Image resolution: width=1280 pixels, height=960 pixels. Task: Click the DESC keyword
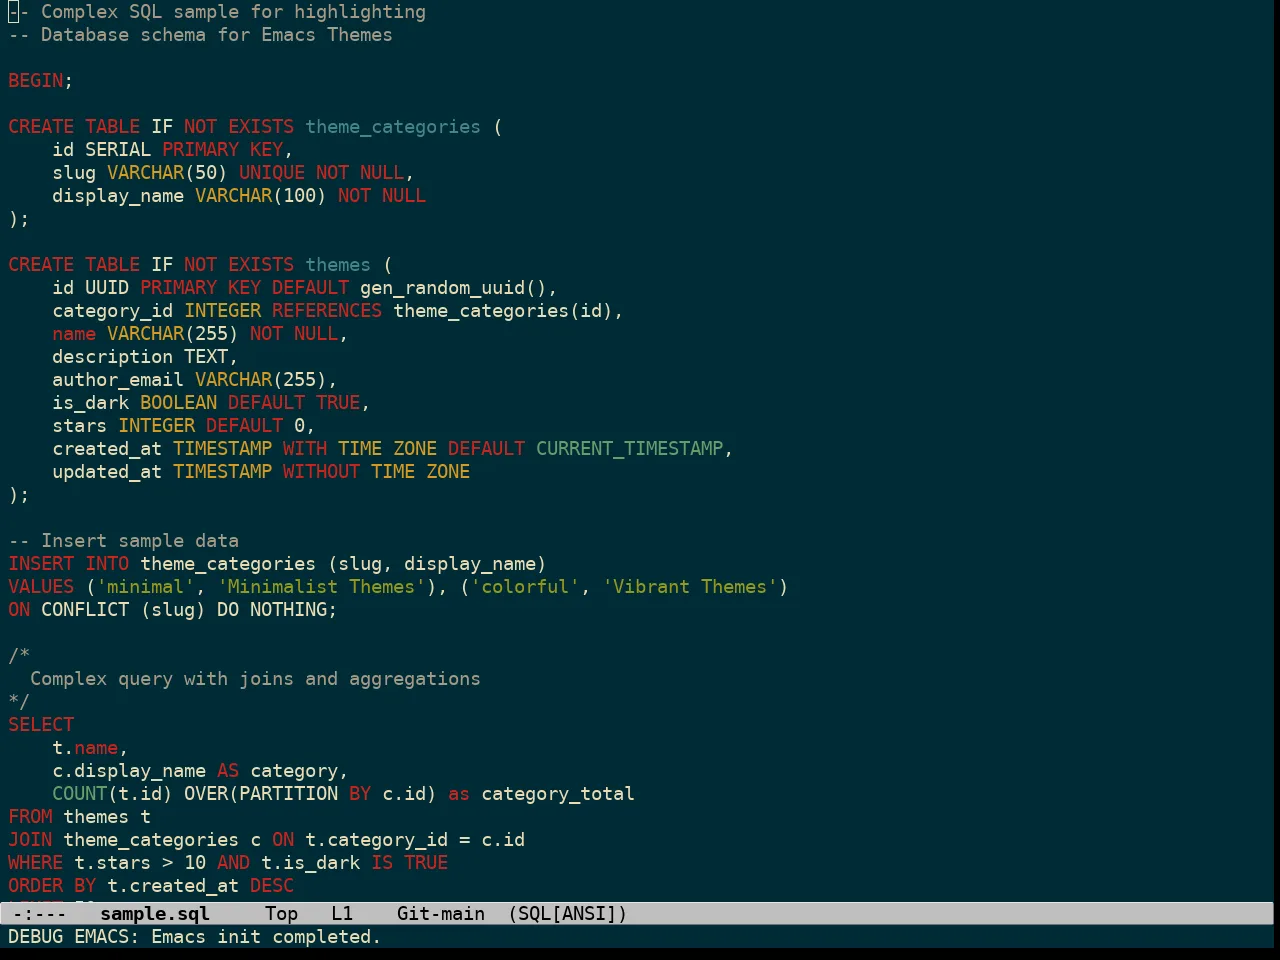tap(272, 885)
